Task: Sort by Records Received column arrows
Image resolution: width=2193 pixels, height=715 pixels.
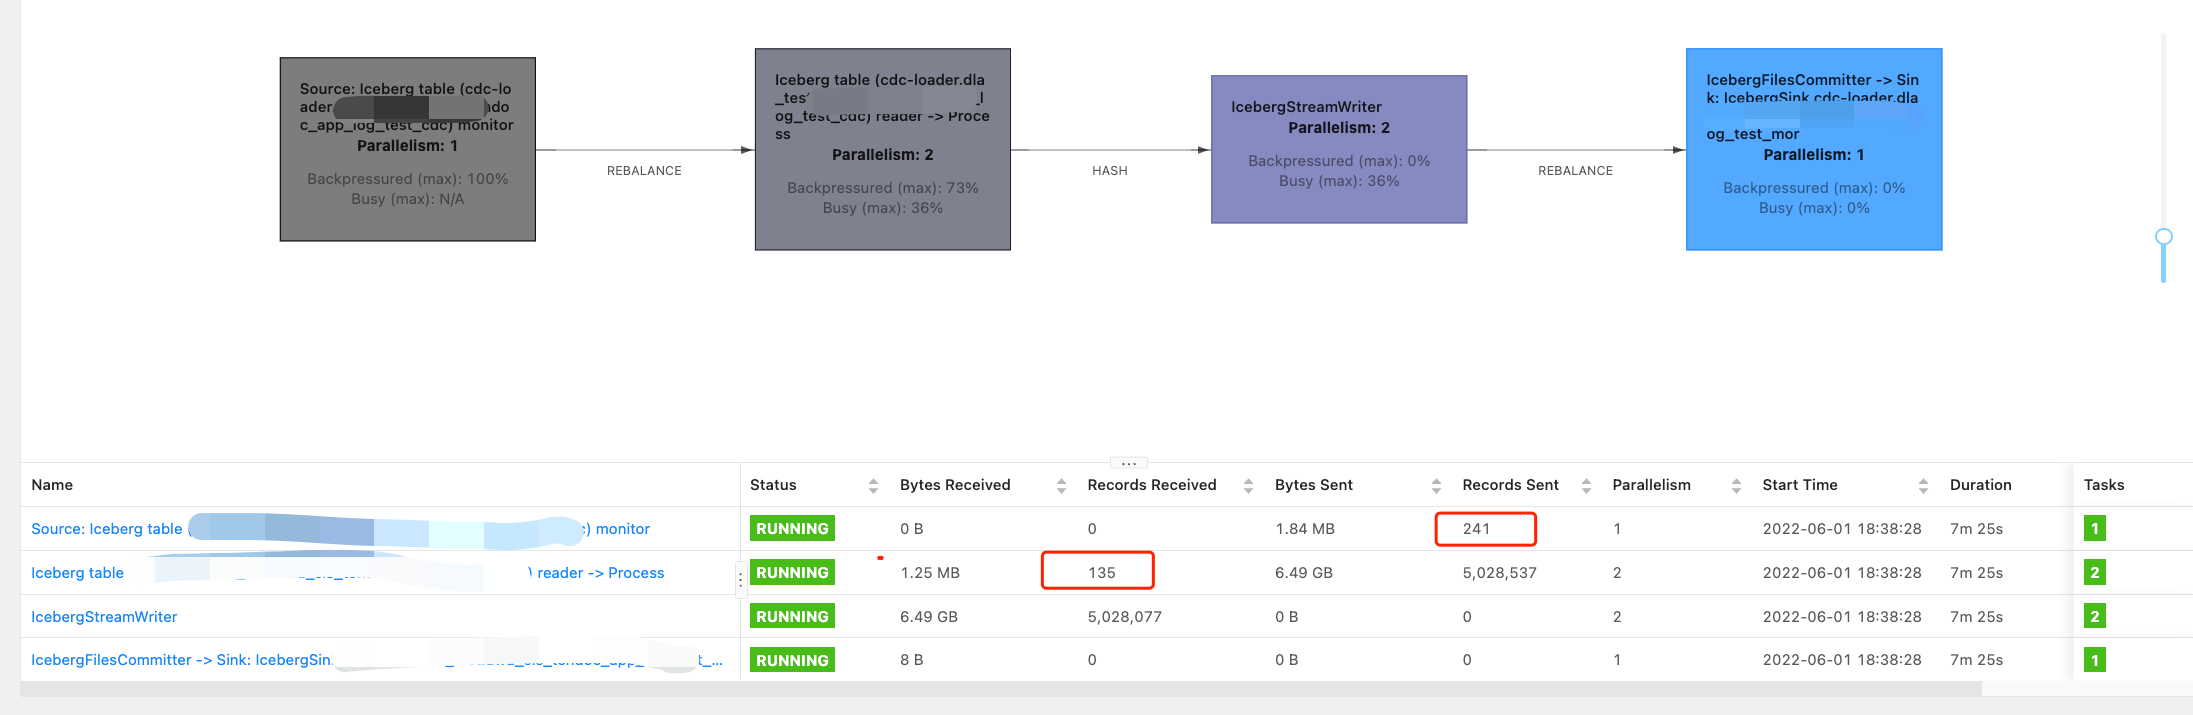Action: coord(1248,485)
